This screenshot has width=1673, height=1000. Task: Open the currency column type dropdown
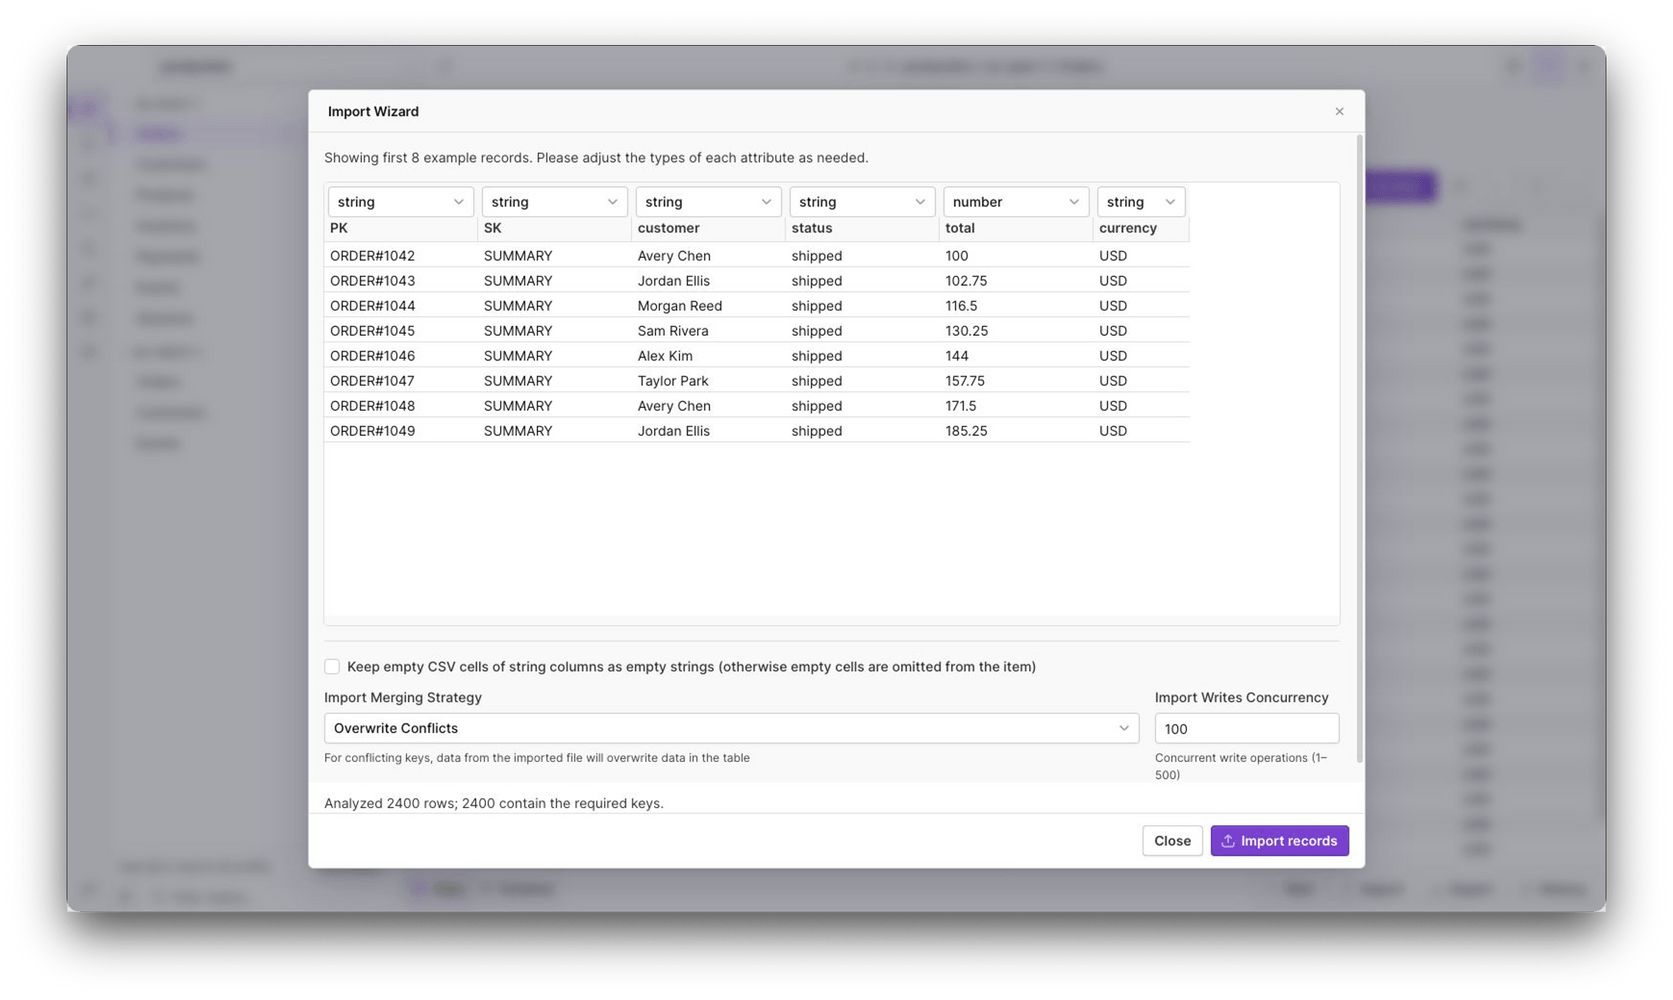(x=1141, y=202)
